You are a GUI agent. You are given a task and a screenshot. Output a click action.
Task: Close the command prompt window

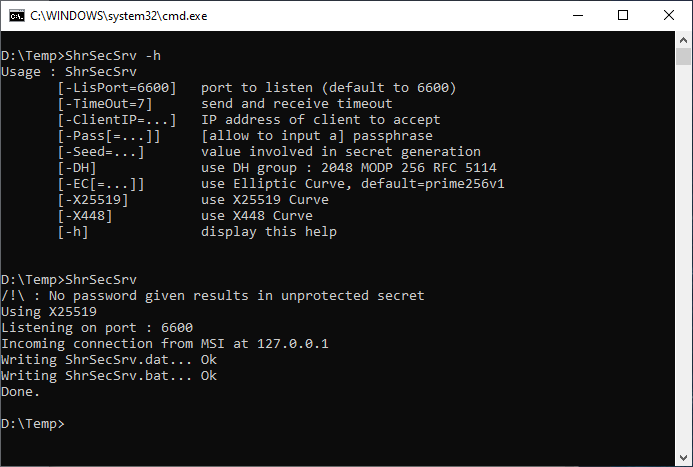tap(669, 15)
